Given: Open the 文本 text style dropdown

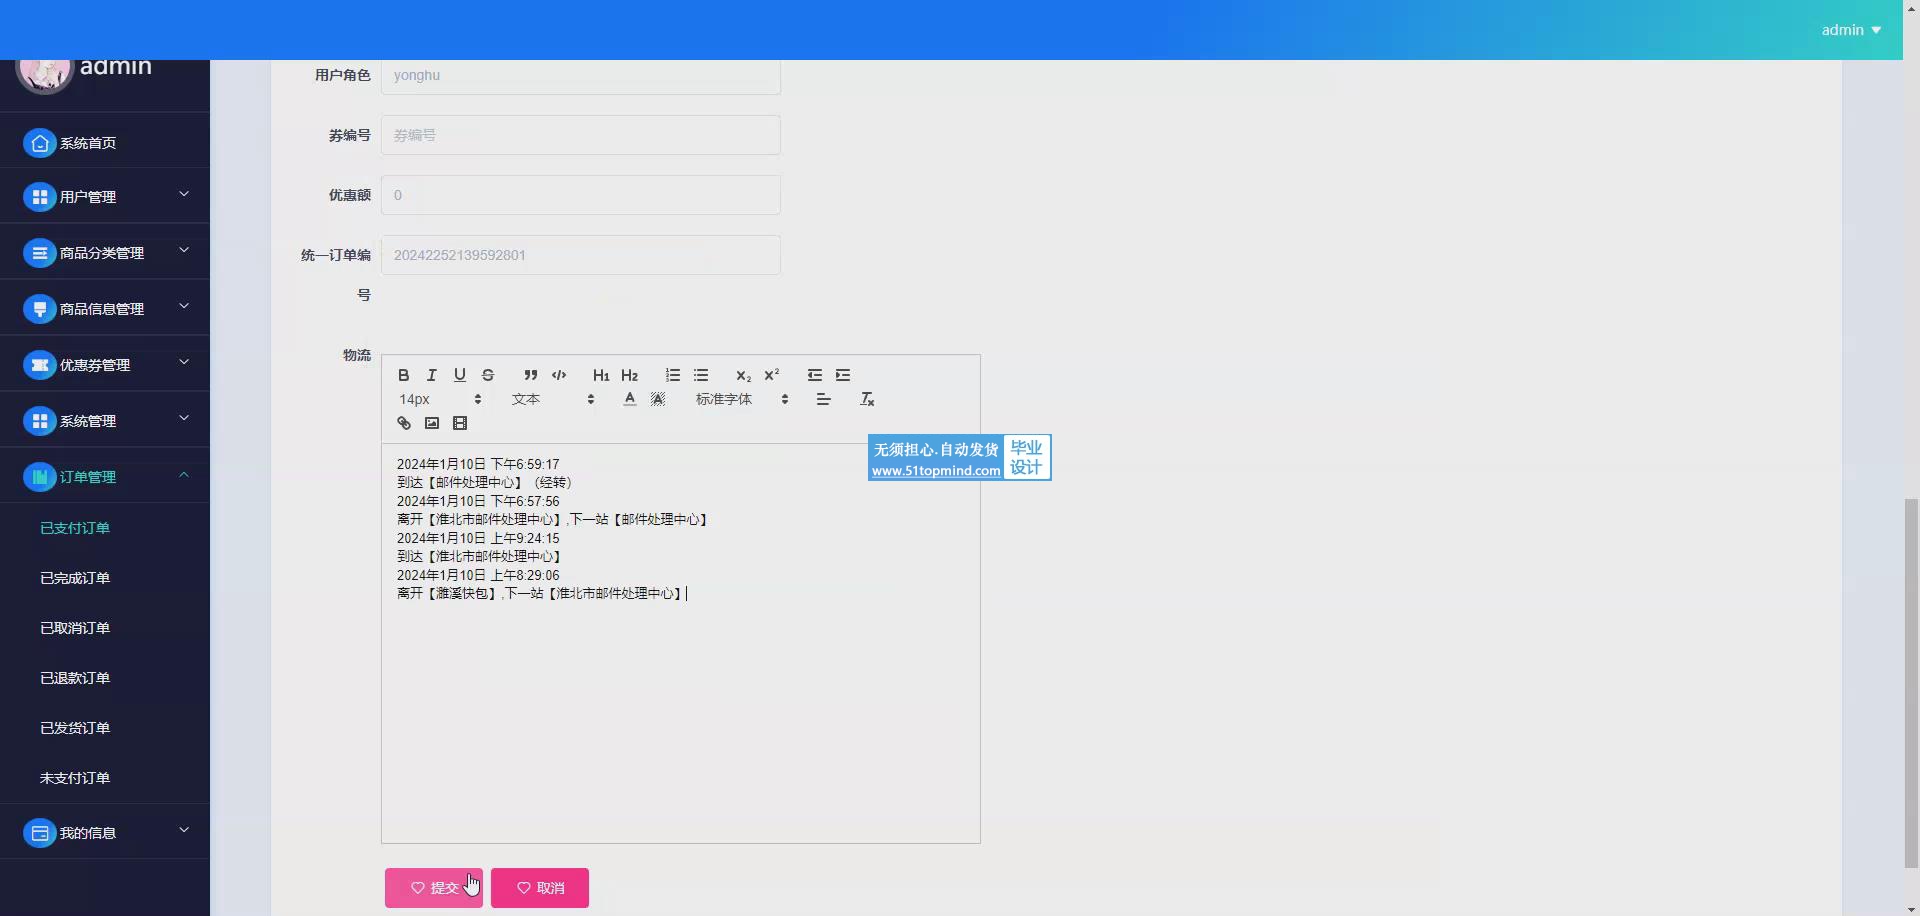Looking at the screenshot, I should pos(553,399).
